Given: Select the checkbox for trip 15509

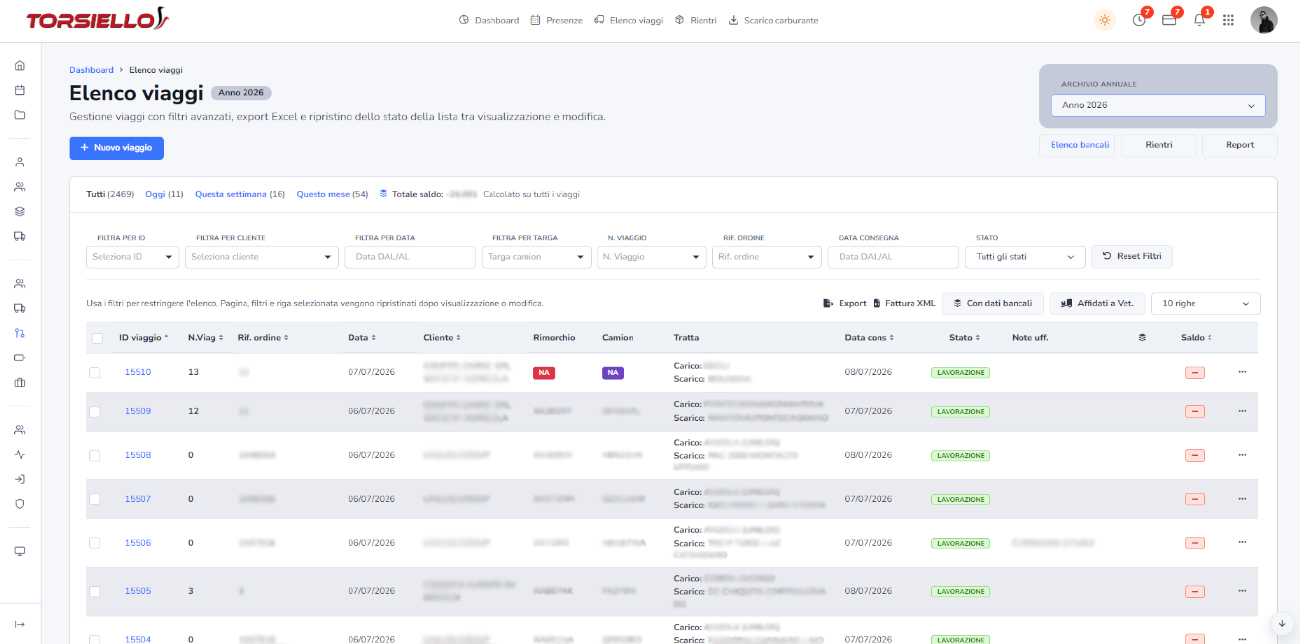Looking at the screenshot, I should [95, 411].
